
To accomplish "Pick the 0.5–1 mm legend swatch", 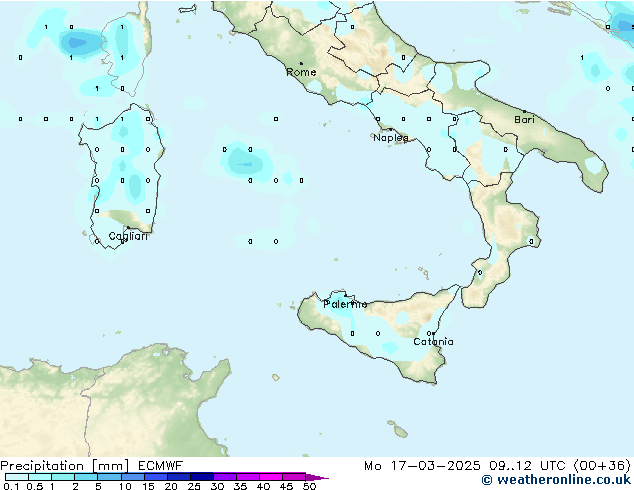I will point(40,477).
